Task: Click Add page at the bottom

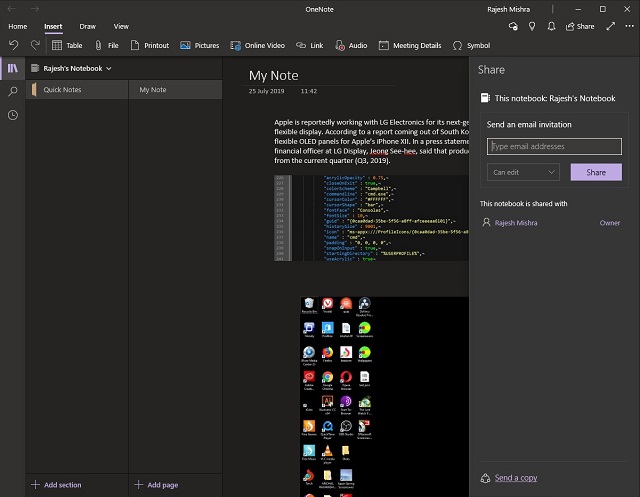Action: tap(156, 485)
